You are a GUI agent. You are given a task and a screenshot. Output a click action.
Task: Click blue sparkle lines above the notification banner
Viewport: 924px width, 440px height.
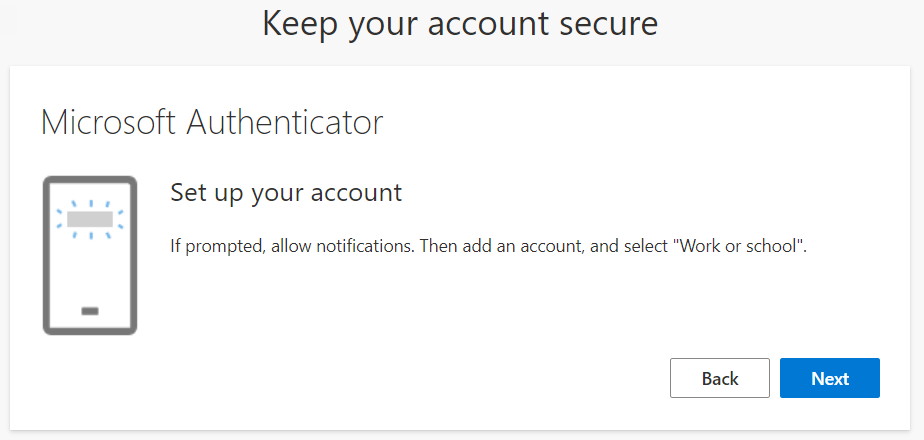[90, 204]
